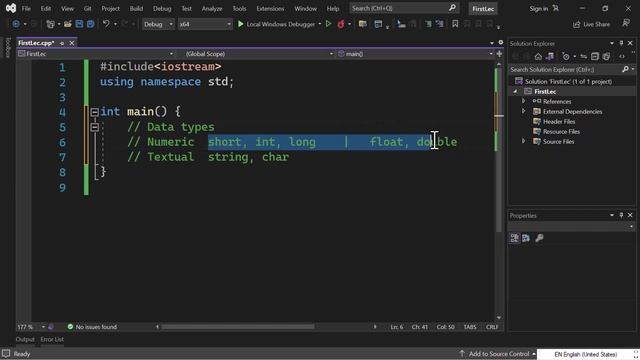Collapse the FirstLec project node
Viewport: 640px width, 360px height.
pyautogui.click(x=515, y=91)
